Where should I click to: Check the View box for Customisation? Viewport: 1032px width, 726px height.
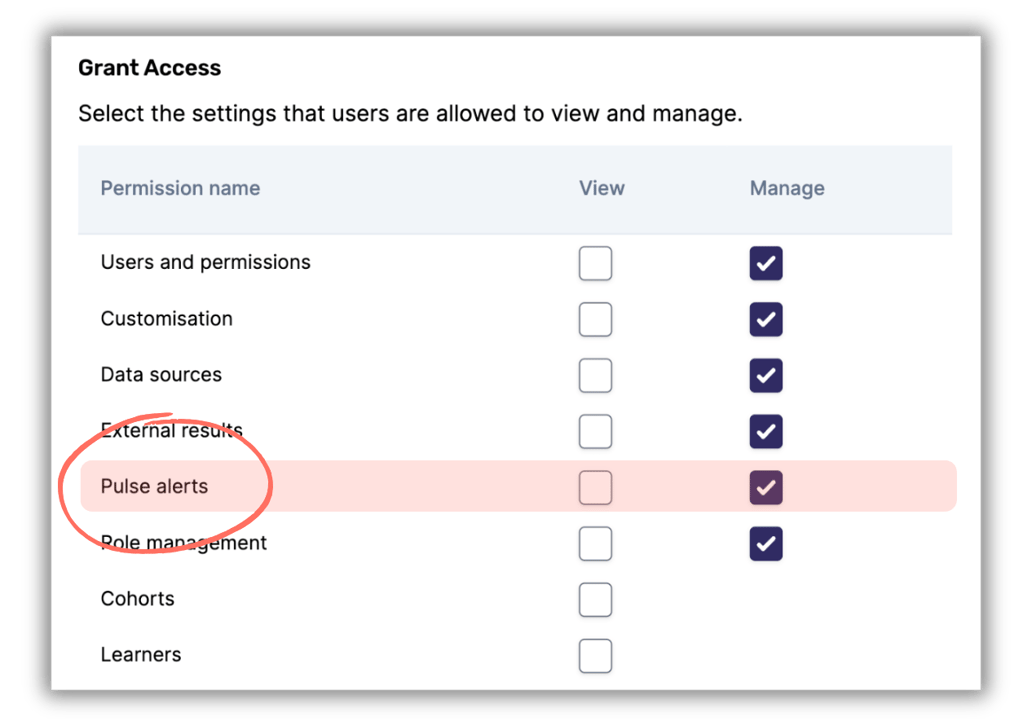595,319
